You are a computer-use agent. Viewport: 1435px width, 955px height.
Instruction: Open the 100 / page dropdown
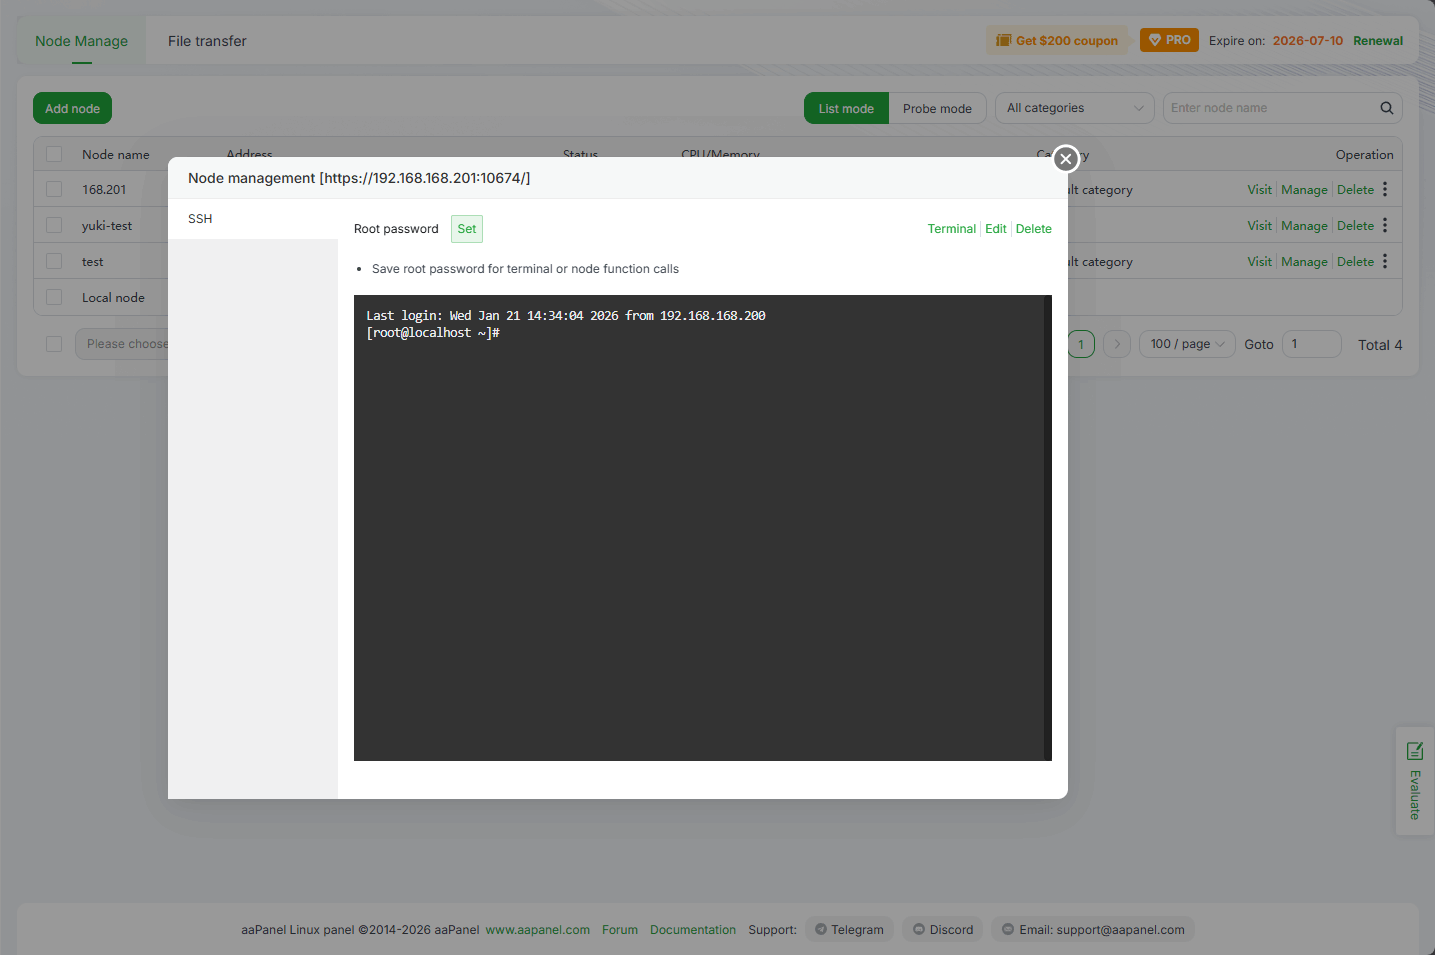point(1186,344)
